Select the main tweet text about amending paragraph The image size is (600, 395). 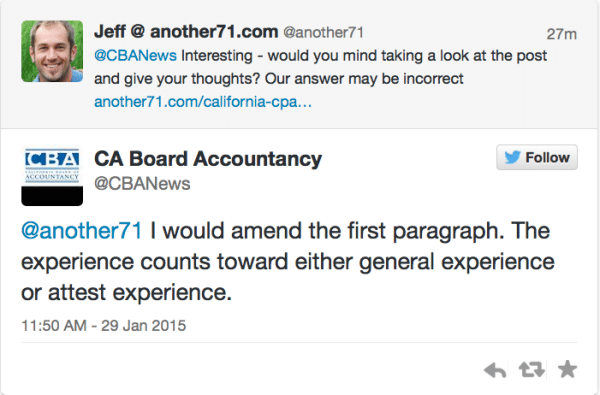288,261
